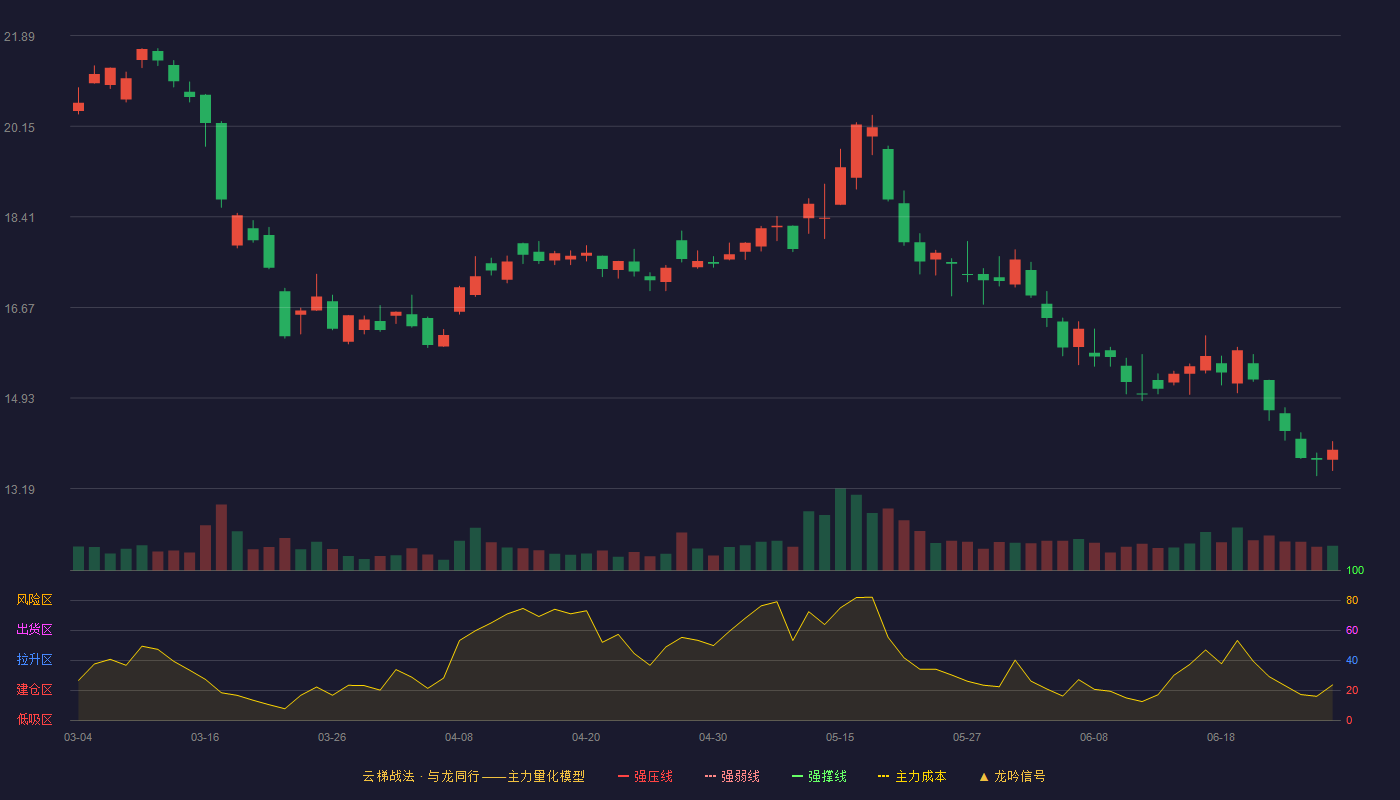Viewport: 1400px width, 800px height.
Task: Click the 建仓区 zone label
Action: pyautogui.click(x=34, y=690)
